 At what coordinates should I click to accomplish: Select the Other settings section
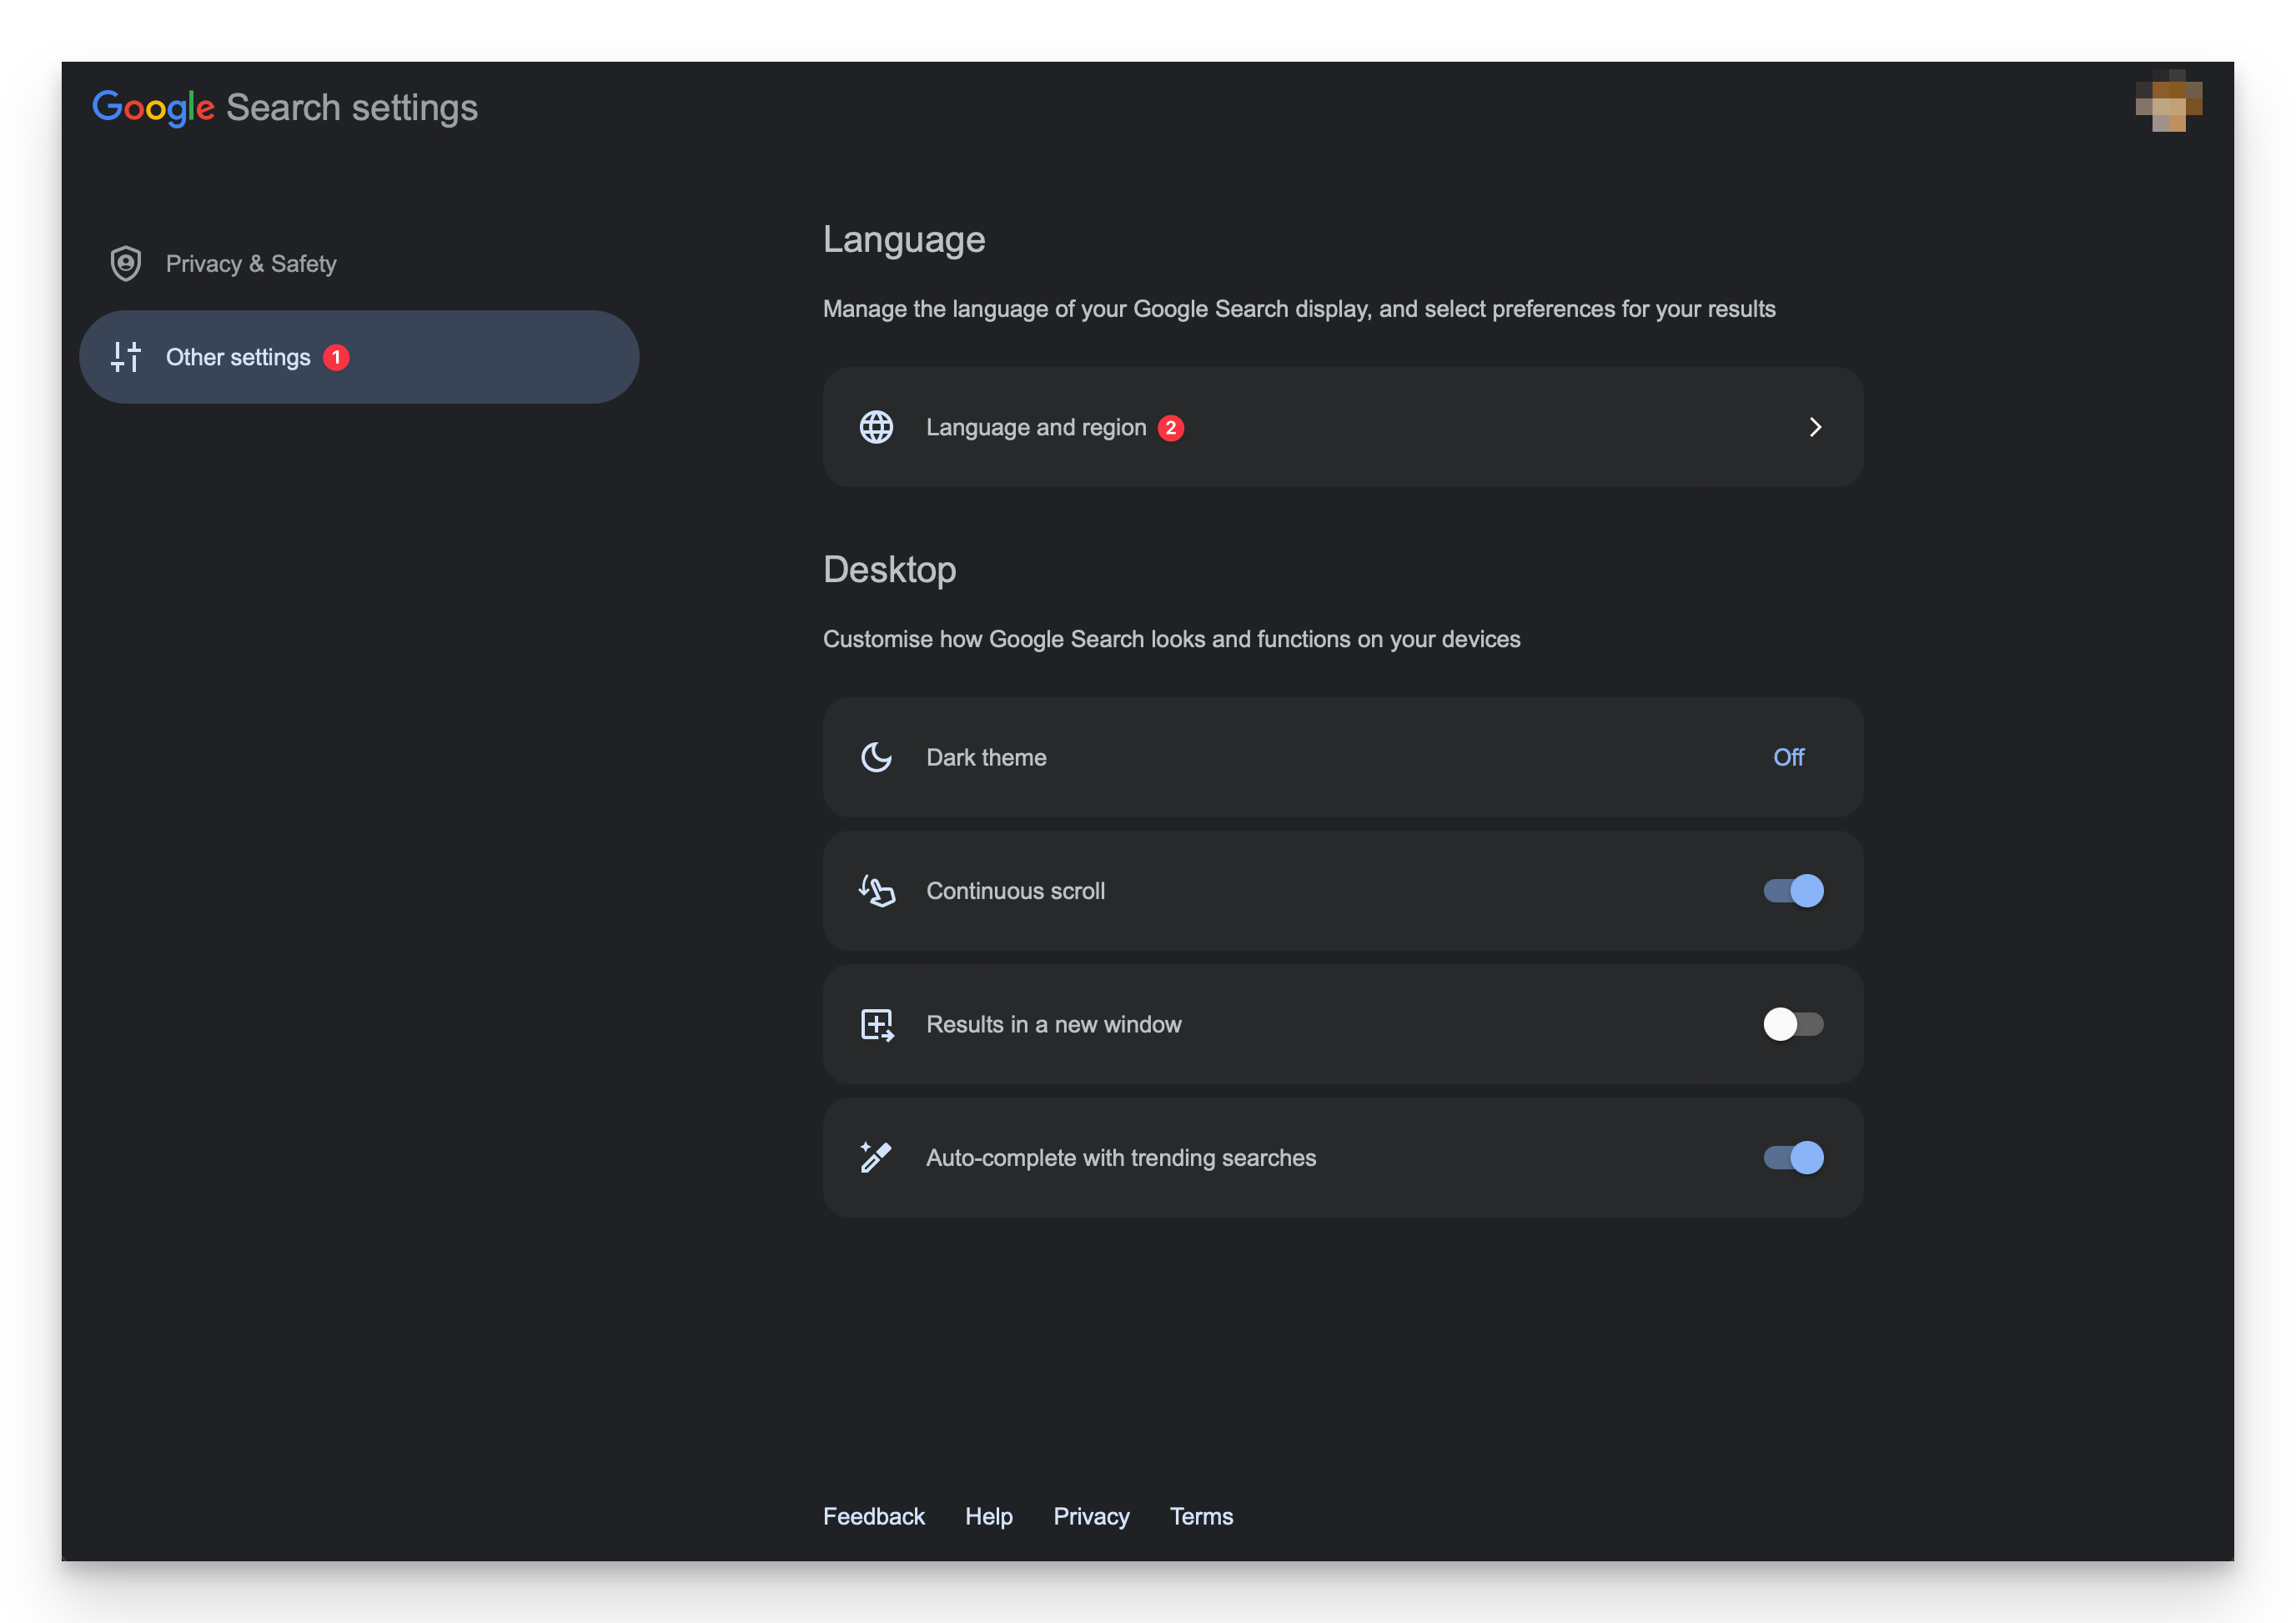tap(238, 356)
